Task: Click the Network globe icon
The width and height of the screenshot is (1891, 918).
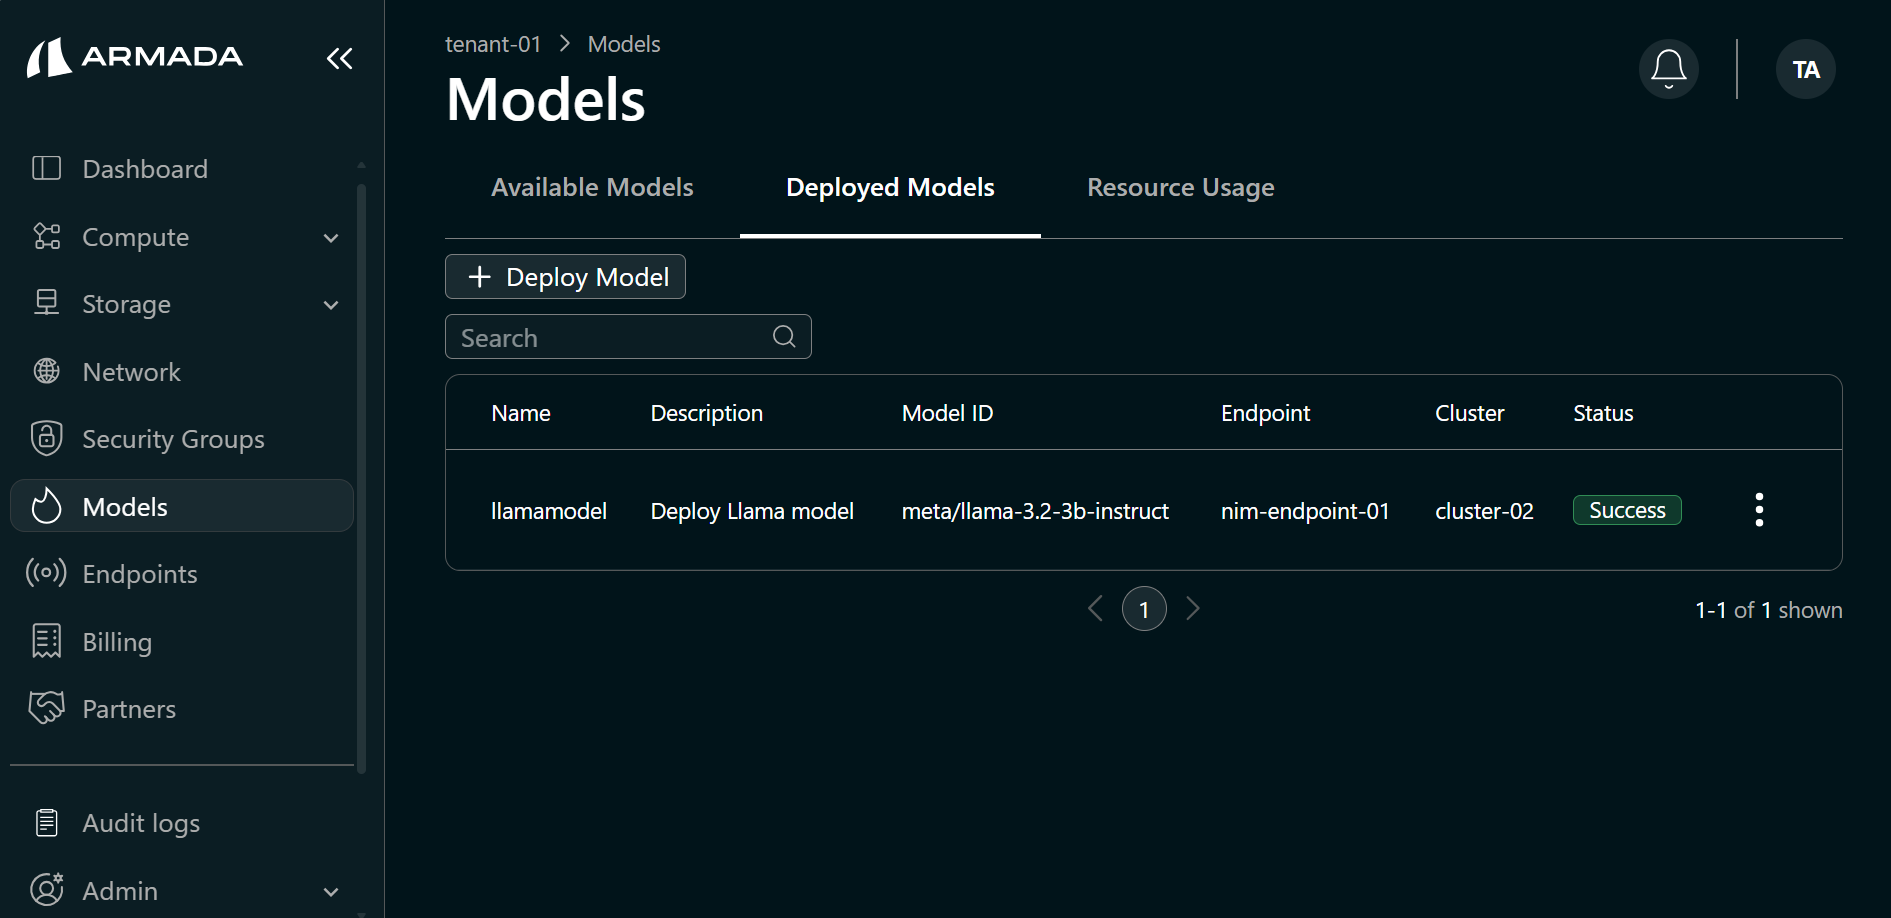Action: point(47,371)
